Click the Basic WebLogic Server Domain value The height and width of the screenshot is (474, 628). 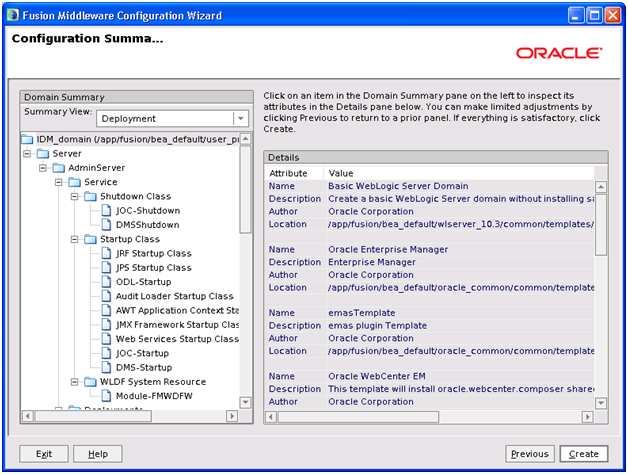click(398, 186)
